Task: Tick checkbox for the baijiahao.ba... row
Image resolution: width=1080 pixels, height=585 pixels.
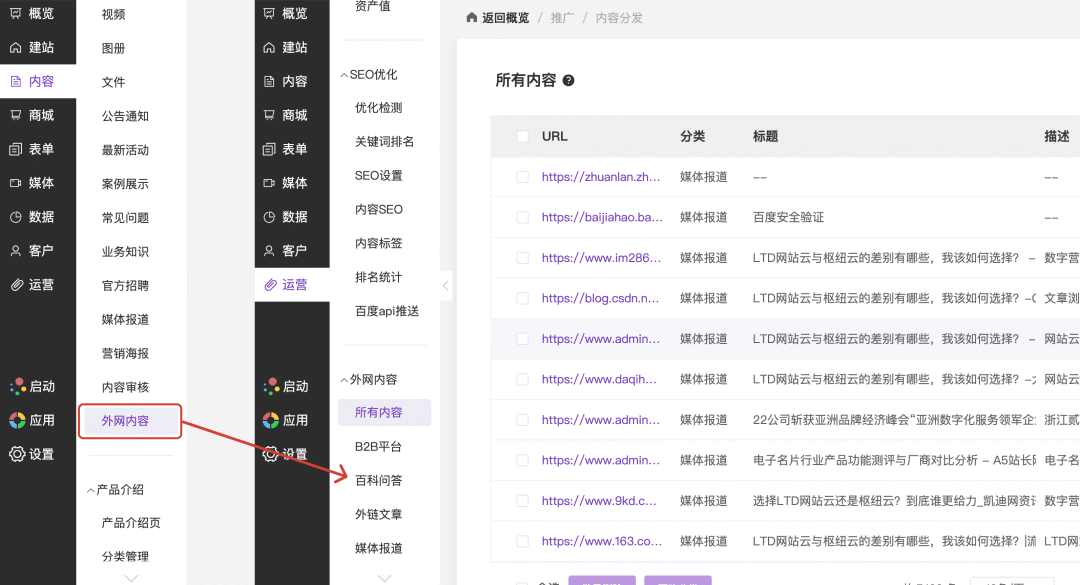Action: point(523,218)
